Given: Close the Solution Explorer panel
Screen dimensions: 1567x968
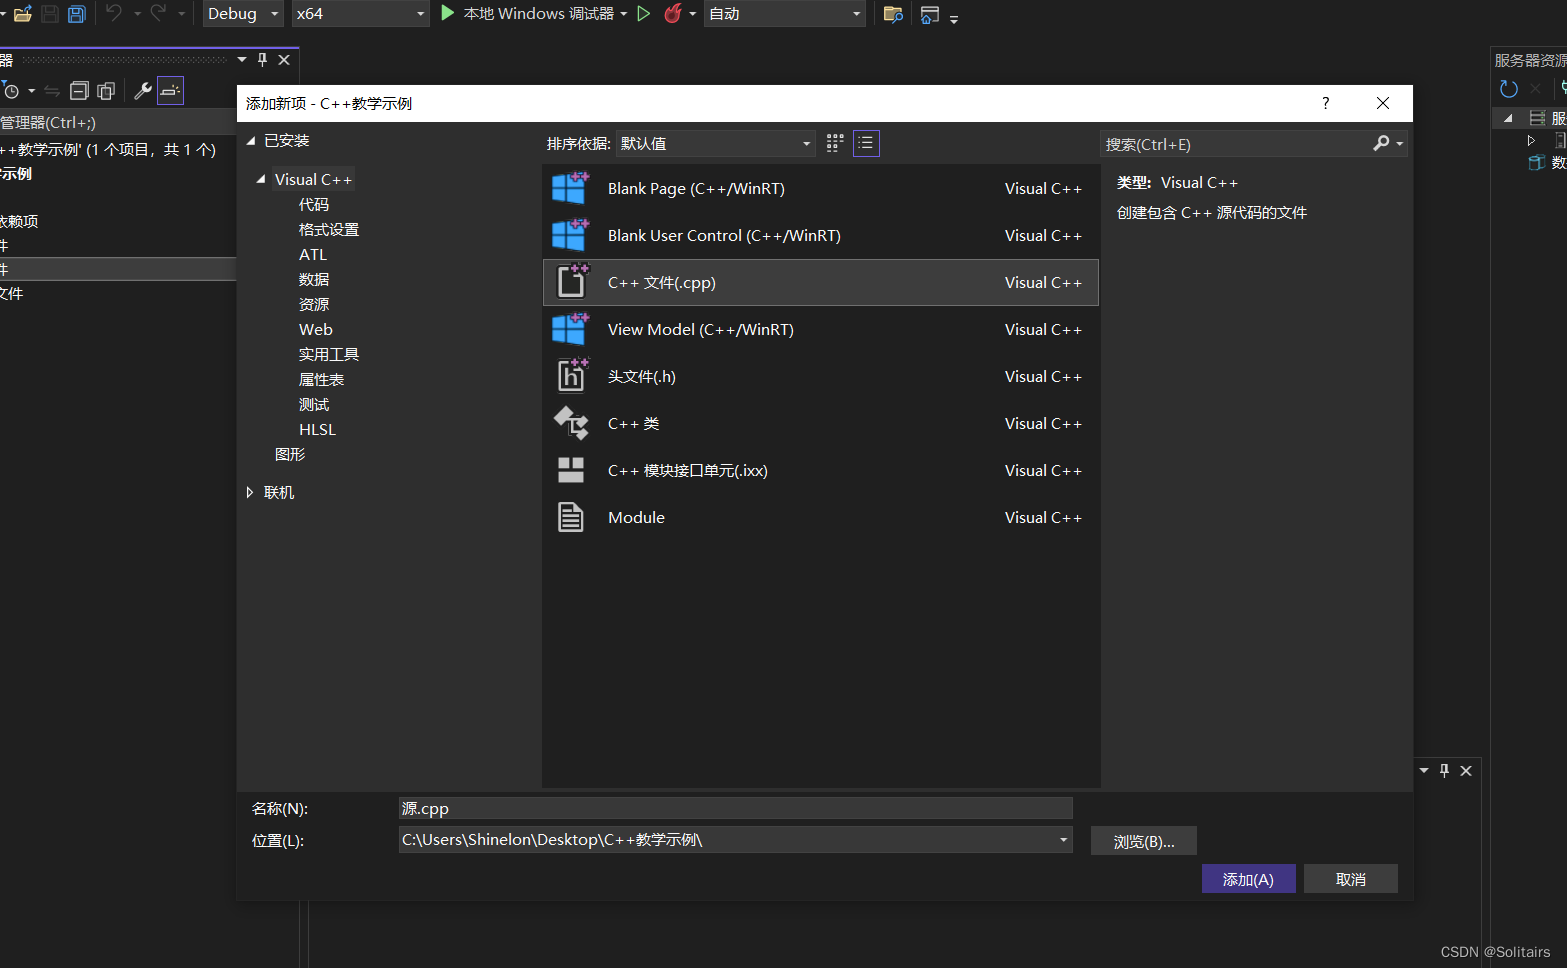Looking at the screenshot, I should tap(284, 60).
